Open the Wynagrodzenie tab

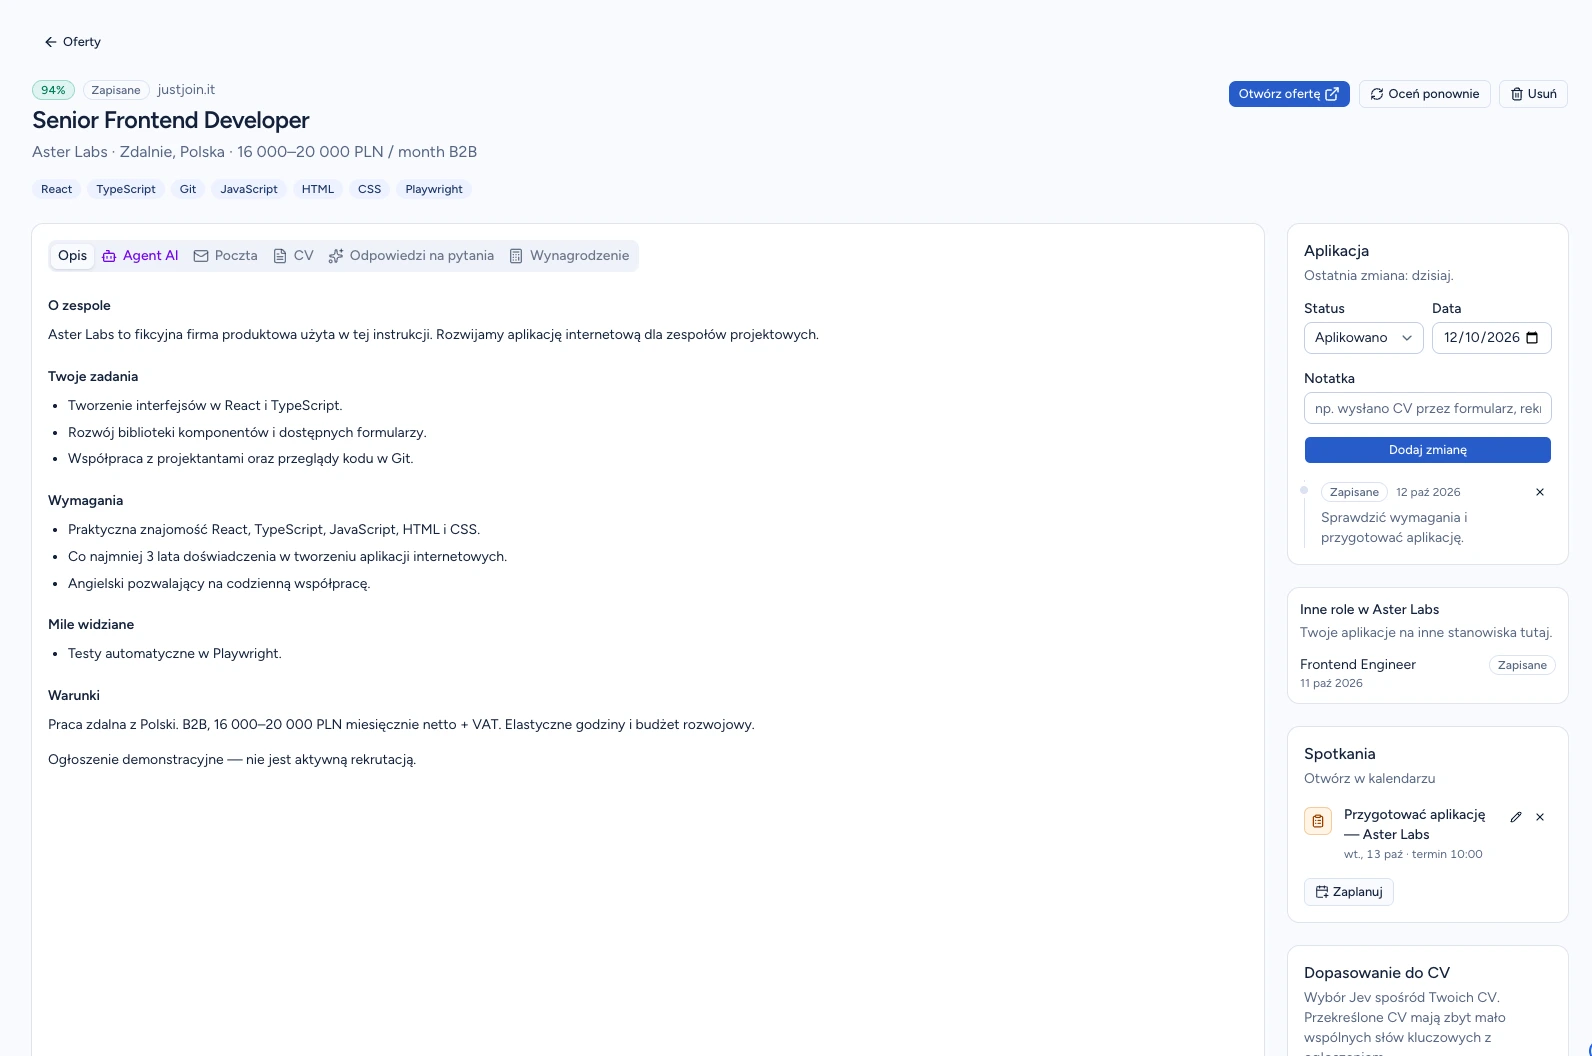pyautogui.click(x=569, y=256)
